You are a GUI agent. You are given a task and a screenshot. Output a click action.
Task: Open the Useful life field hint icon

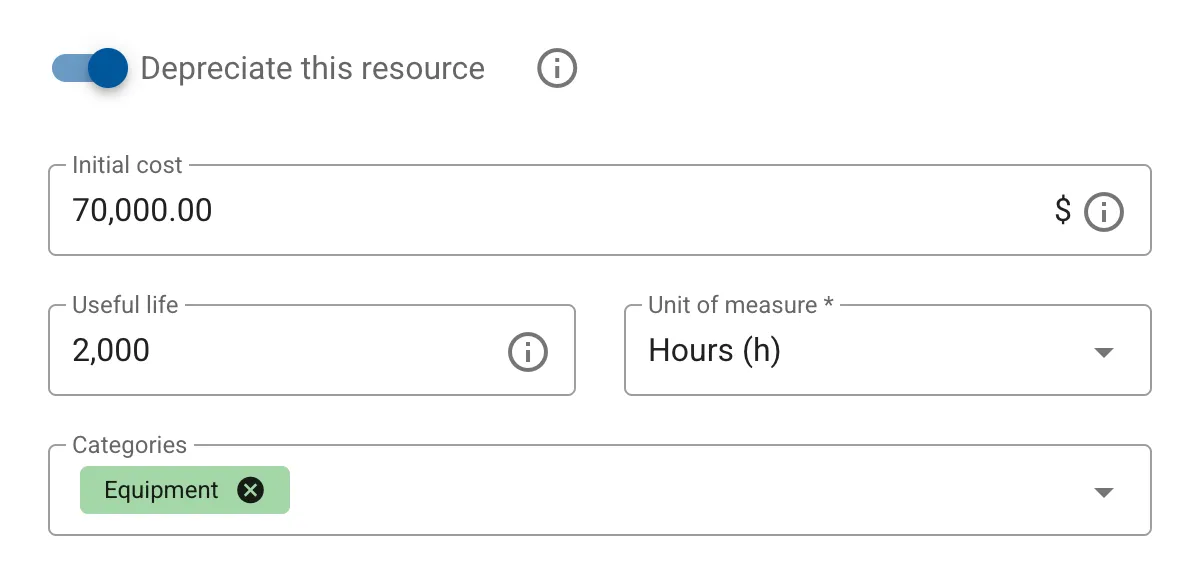coord(527,351)
